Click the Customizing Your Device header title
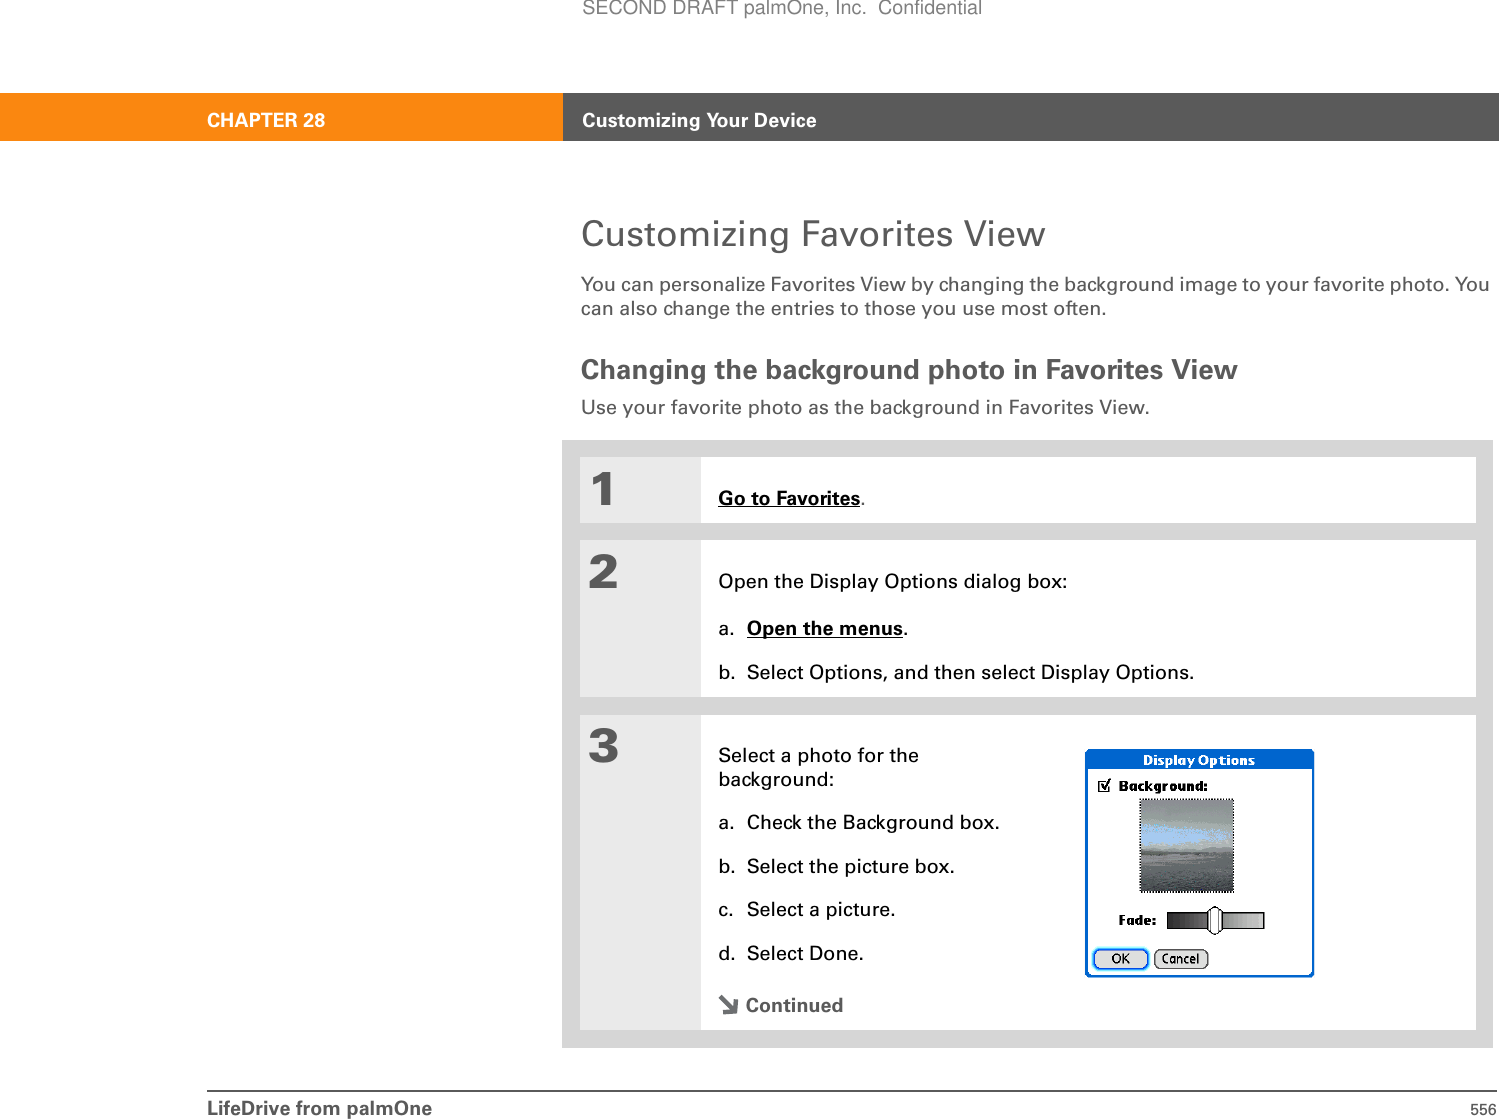The height and width of the screenshot is (1119, 1499). click(699, 120)
